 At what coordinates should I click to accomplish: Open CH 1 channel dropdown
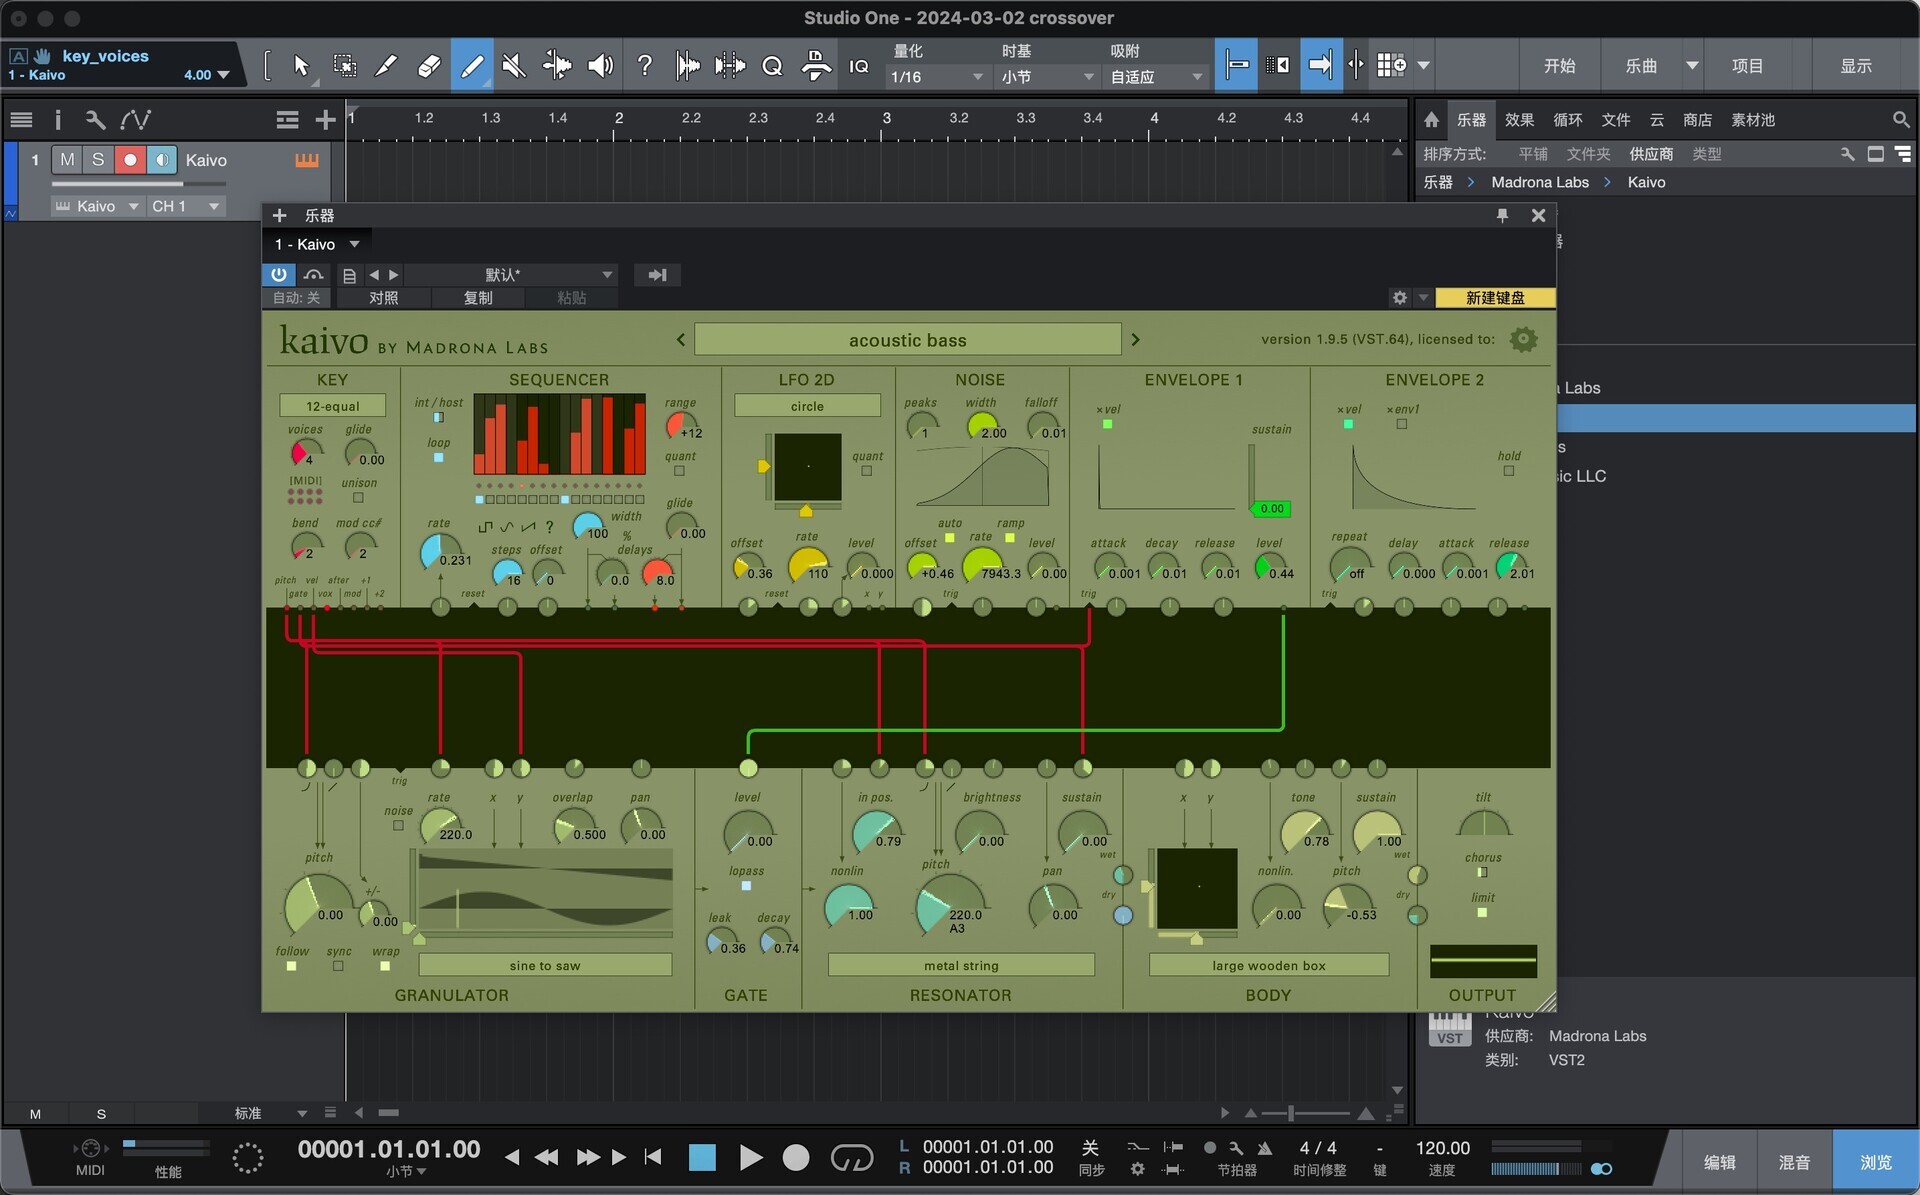point(185,206)
